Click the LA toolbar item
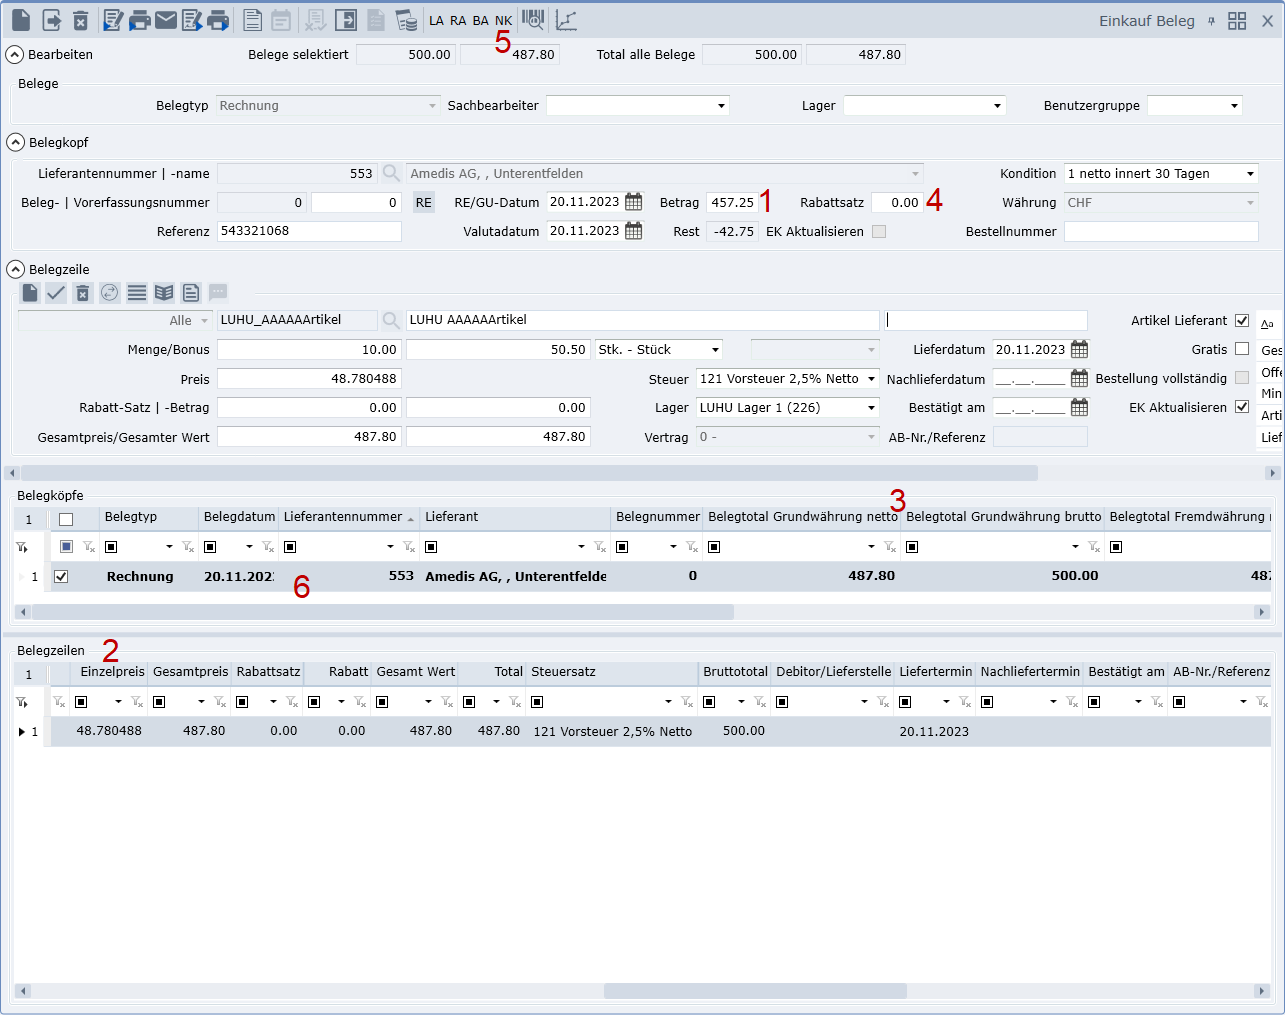Image resolution: width=1285 pixels, height=1015 pixels. click(x=436, y=20)
